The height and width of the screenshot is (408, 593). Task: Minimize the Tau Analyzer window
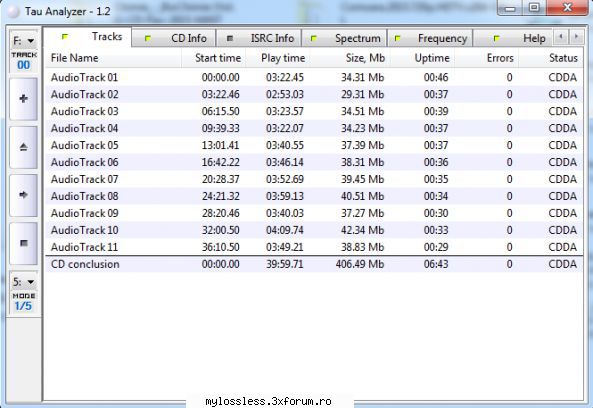510,8
